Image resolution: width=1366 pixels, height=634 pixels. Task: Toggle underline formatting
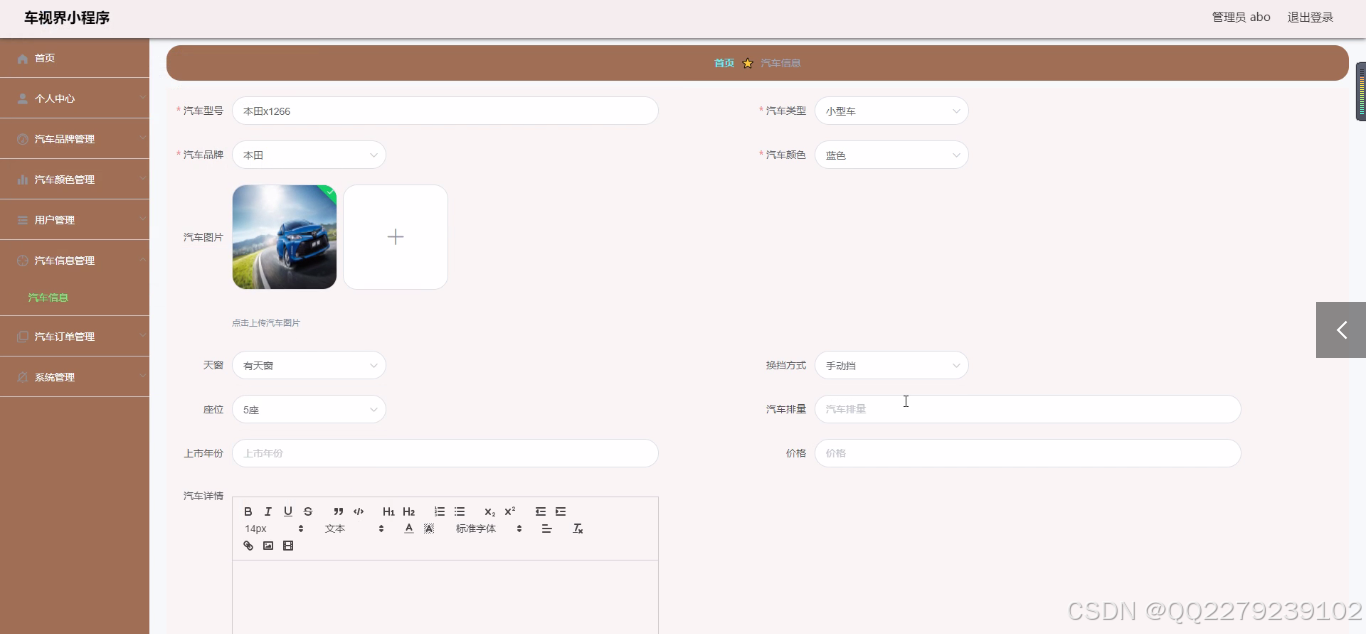coord(288,511)
